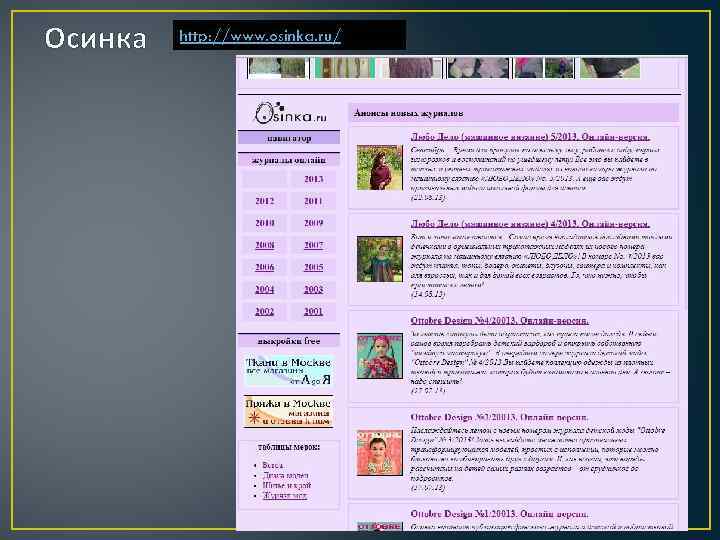
Task: Click the last photo in top gallery strip
Action: point(610,68)
